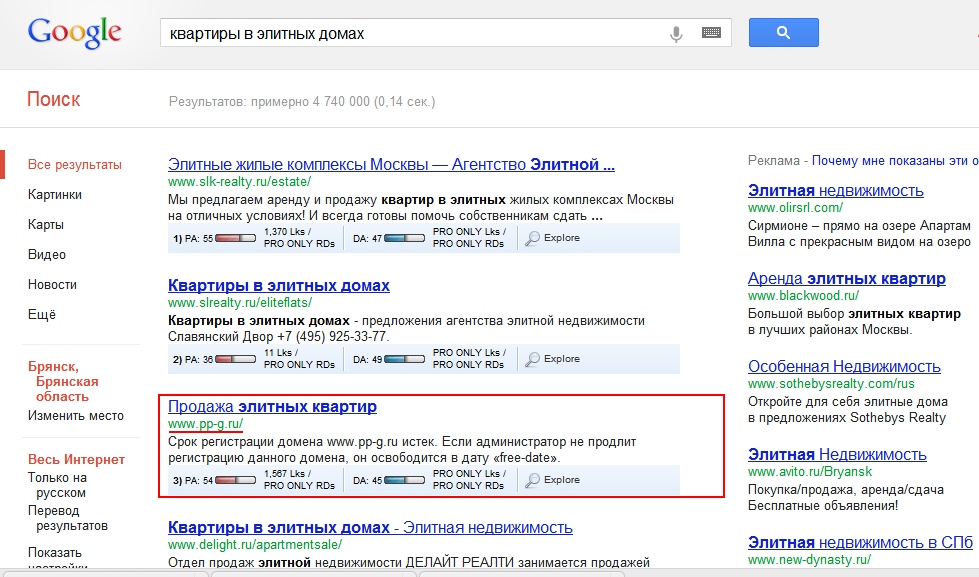This screenshot has height=577, width=979.
Task: Click www.blackwood.ru/ ad URL
Action: coord(804,295)
